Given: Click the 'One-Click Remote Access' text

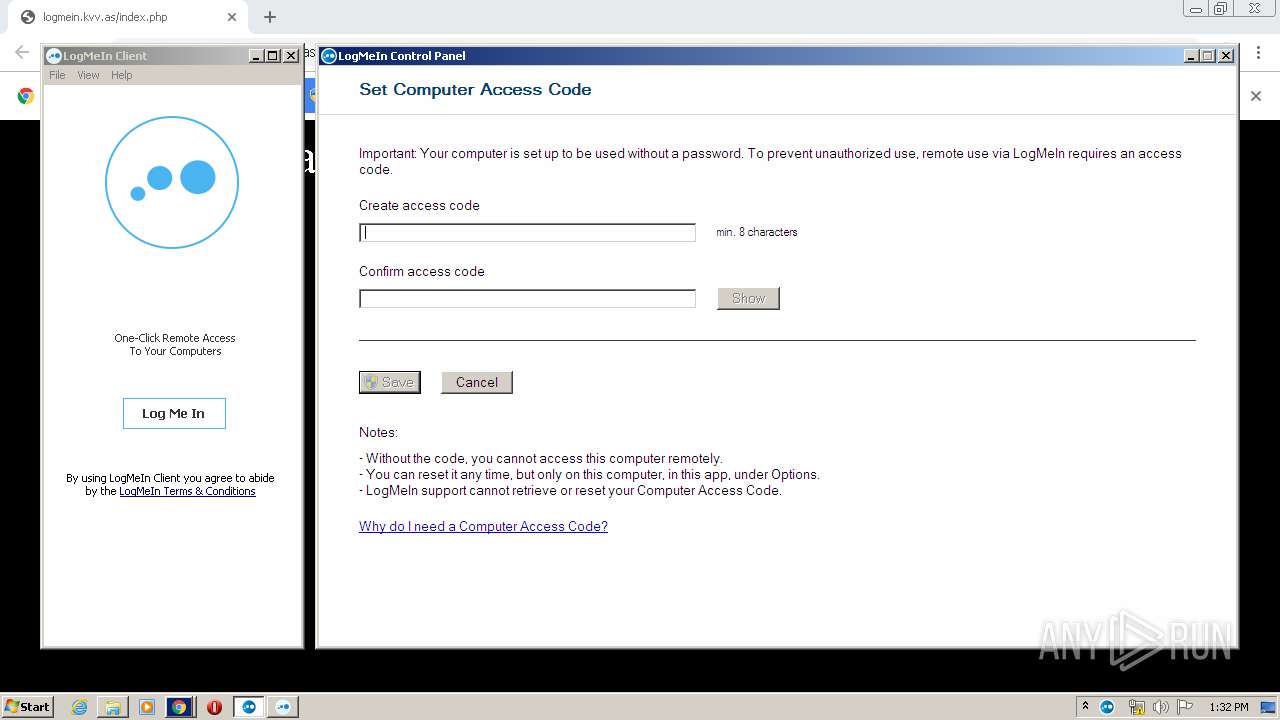Looking at the screenshot, I should click(175, 338).
